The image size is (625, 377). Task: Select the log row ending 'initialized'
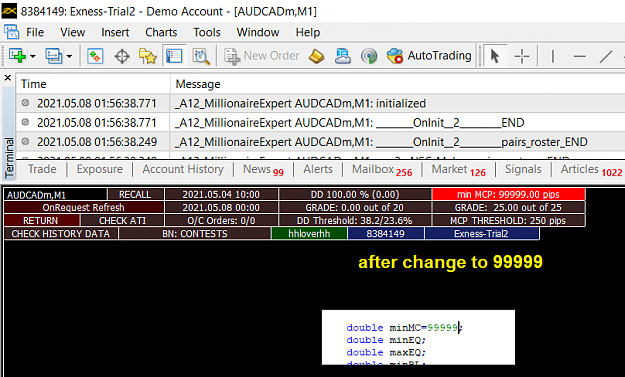tap(320, 104)
